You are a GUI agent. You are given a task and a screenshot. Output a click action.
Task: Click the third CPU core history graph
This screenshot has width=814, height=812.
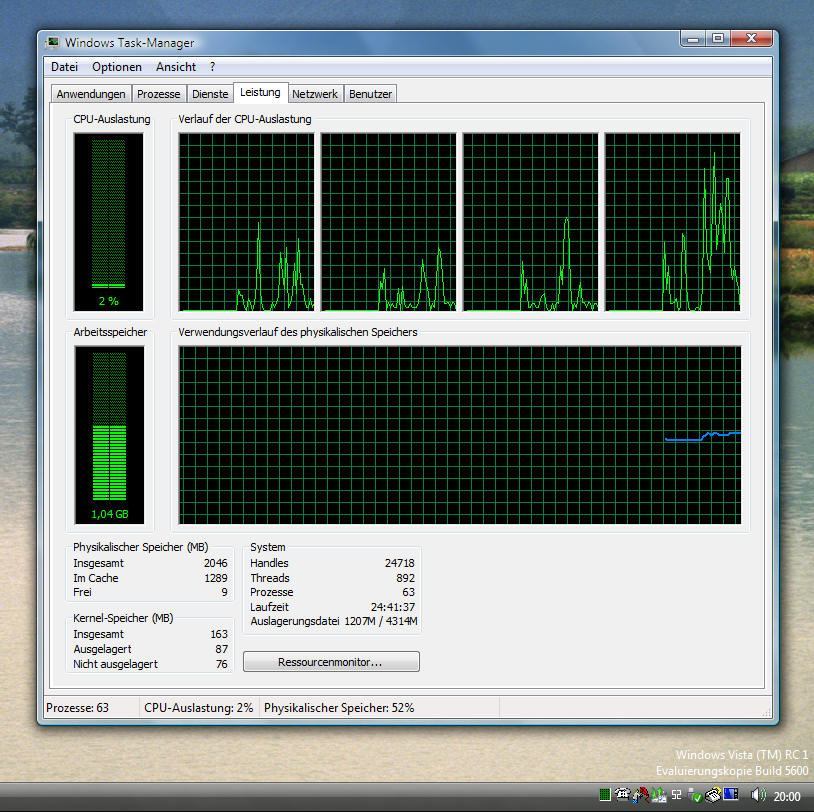coord(531,222)
